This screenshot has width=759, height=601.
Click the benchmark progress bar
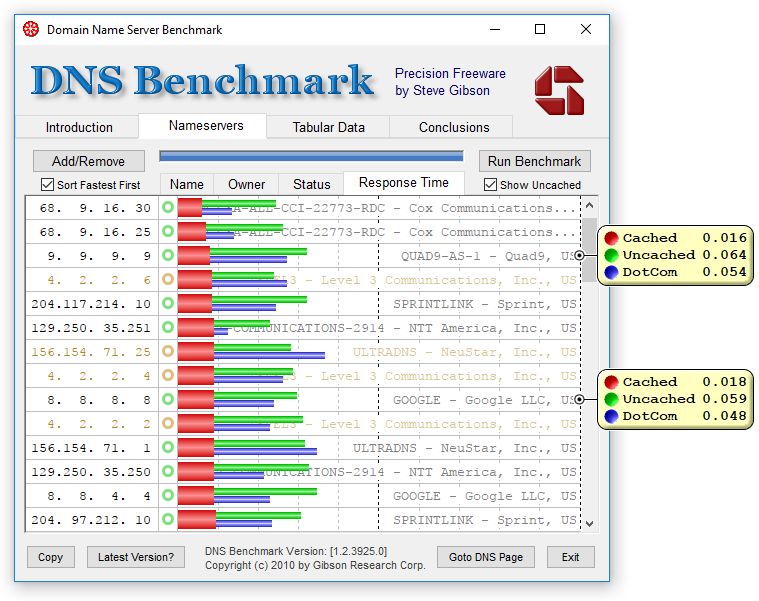click(x=311, y=156)
